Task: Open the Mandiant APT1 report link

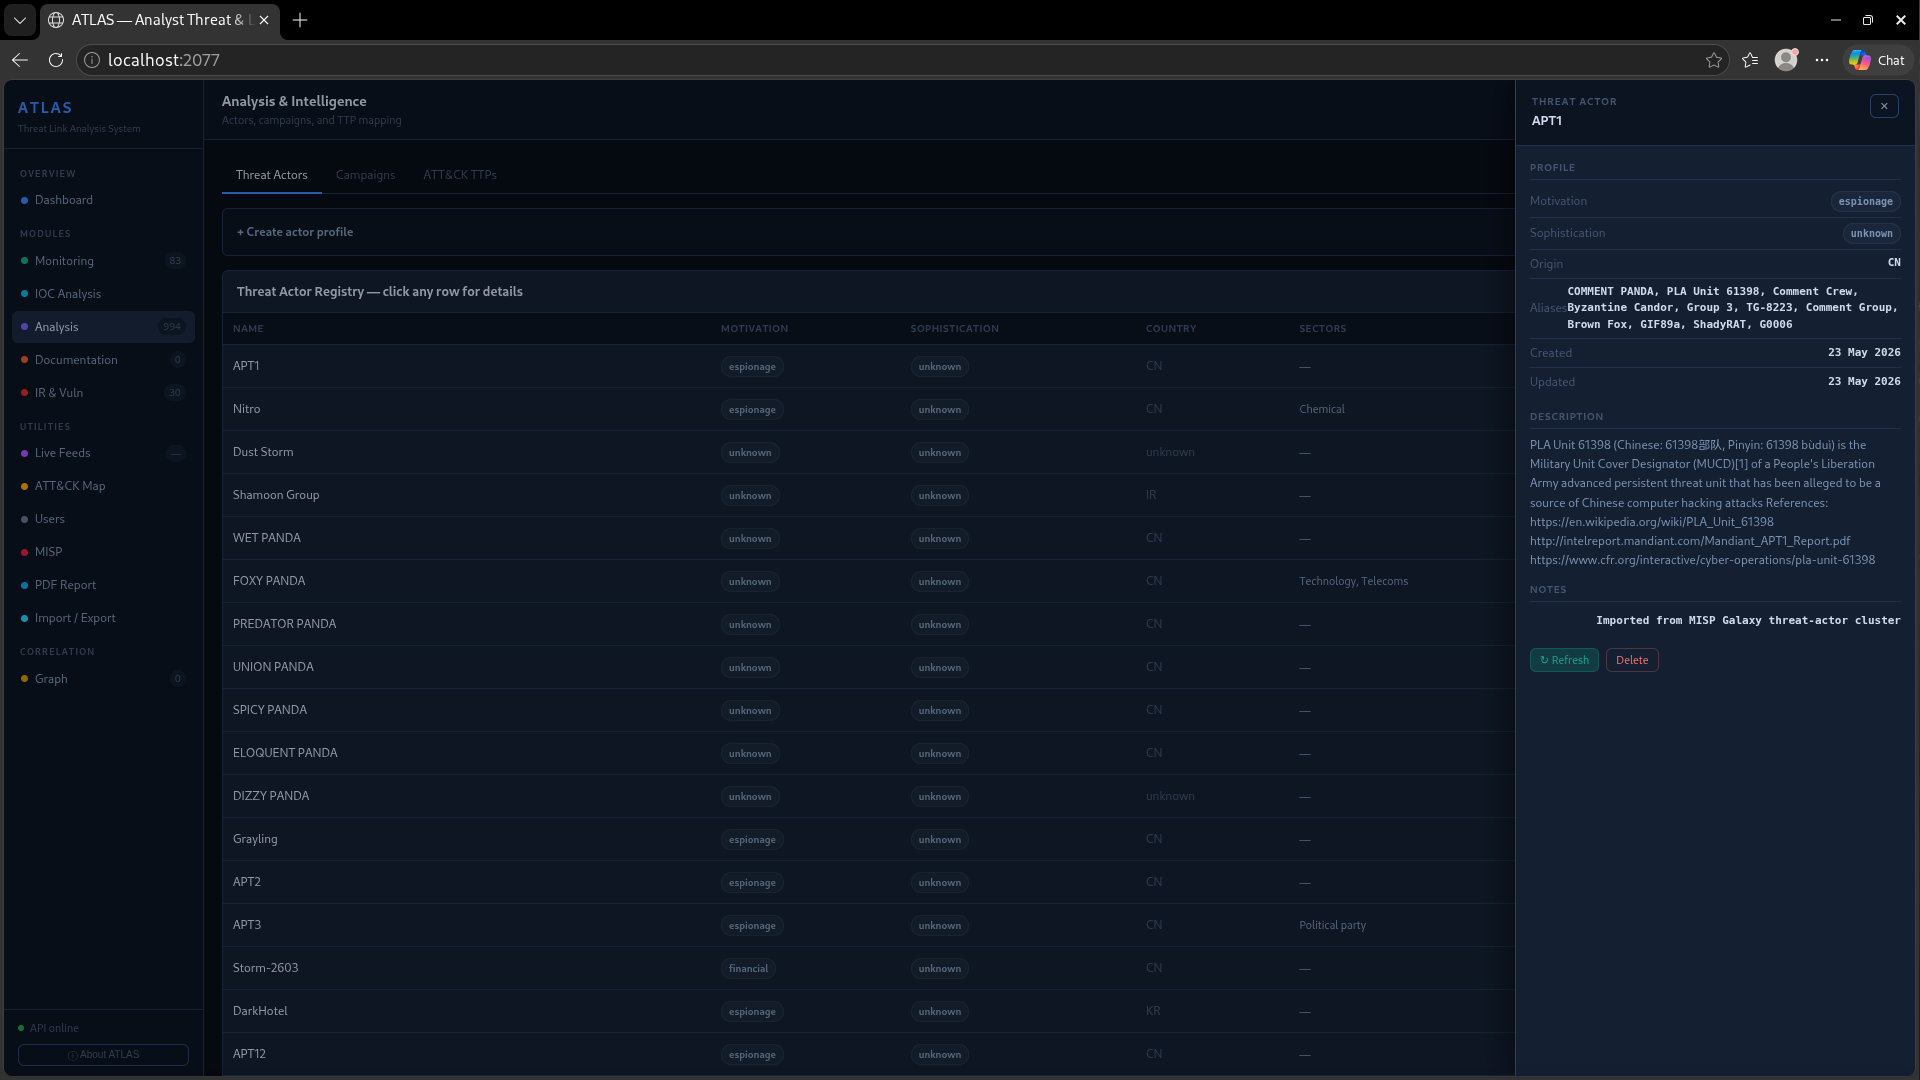Action: tap(1690, 541)
